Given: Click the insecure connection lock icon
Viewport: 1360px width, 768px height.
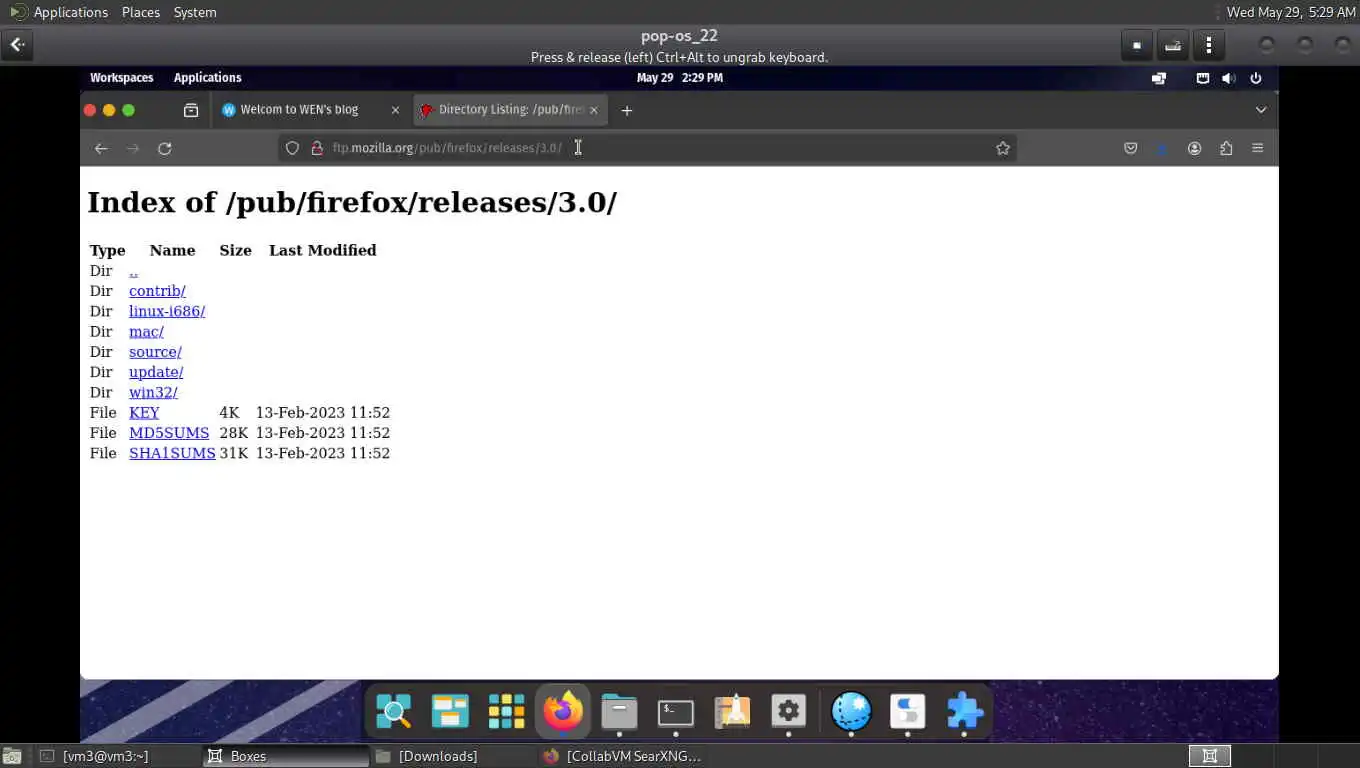Looking at the screenshot, I should click(x=317, y=148).
